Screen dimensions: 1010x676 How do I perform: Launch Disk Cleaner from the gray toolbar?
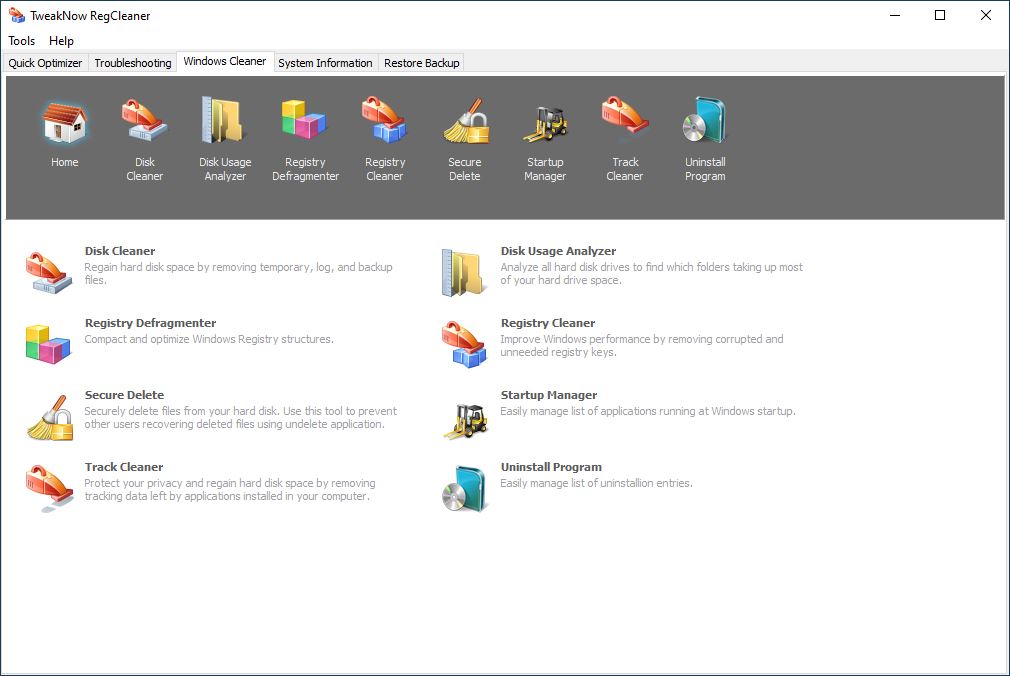pos(144,121)
